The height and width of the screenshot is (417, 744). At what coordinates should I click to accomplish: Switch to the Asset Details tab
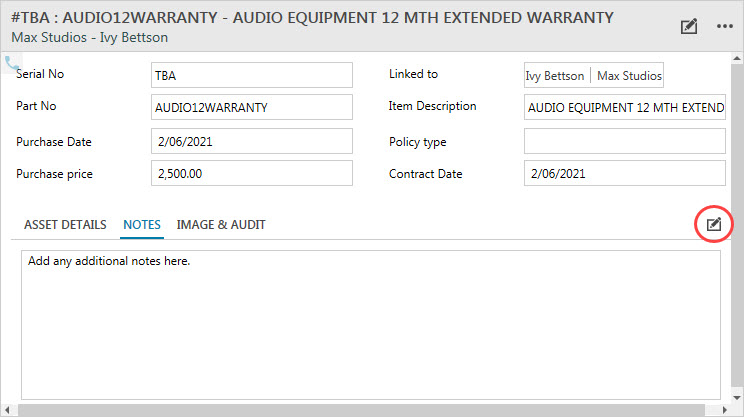65,225
